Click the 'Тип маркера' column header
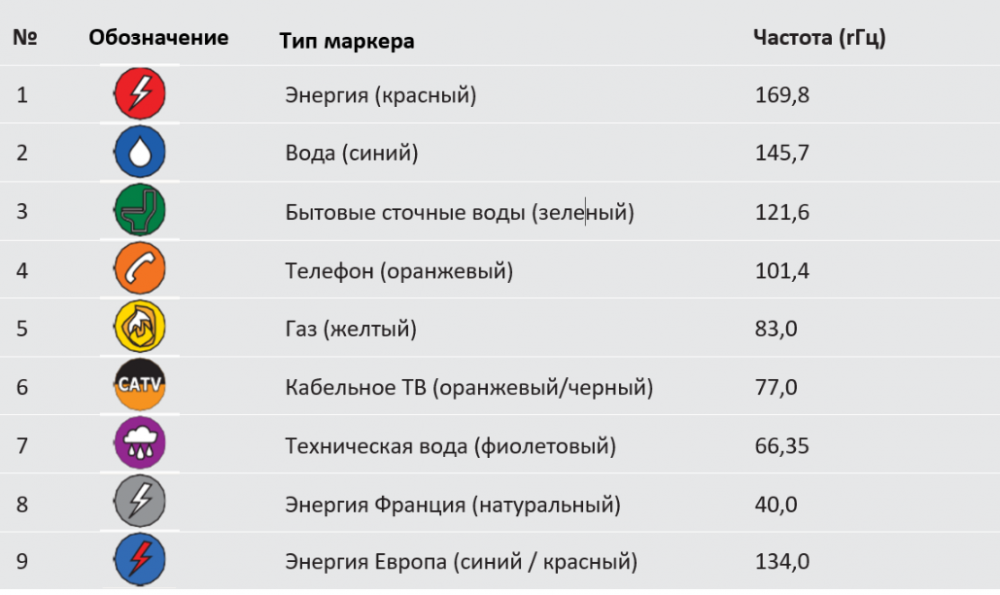 click(x=347, y=41)
